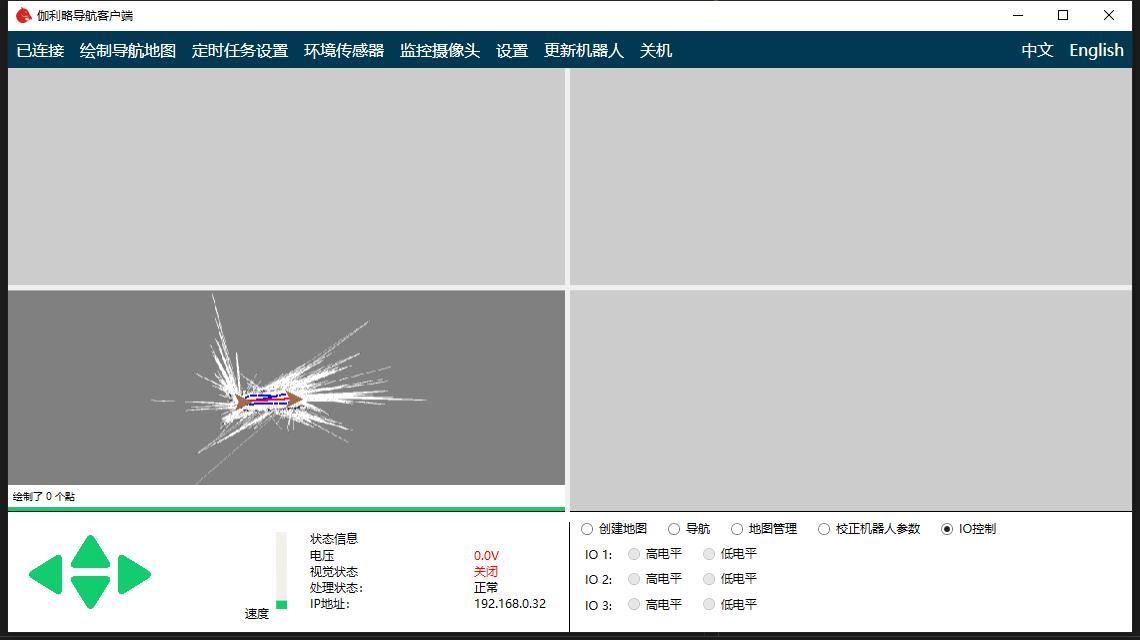Adjust the 速度 speed slider bar
The image size is (1140, 640).
281,570
